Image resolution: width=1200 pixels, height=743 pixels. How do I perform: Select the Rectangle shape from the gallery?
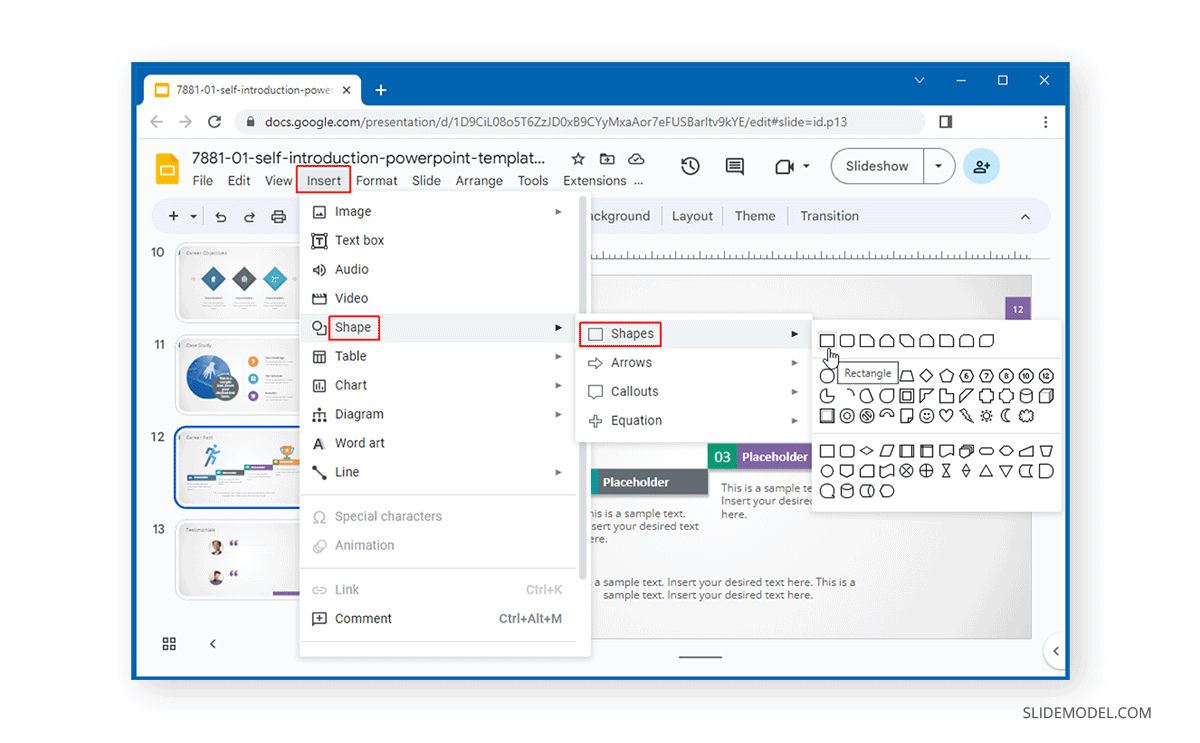pyautogui.click(x=827, y=340)
